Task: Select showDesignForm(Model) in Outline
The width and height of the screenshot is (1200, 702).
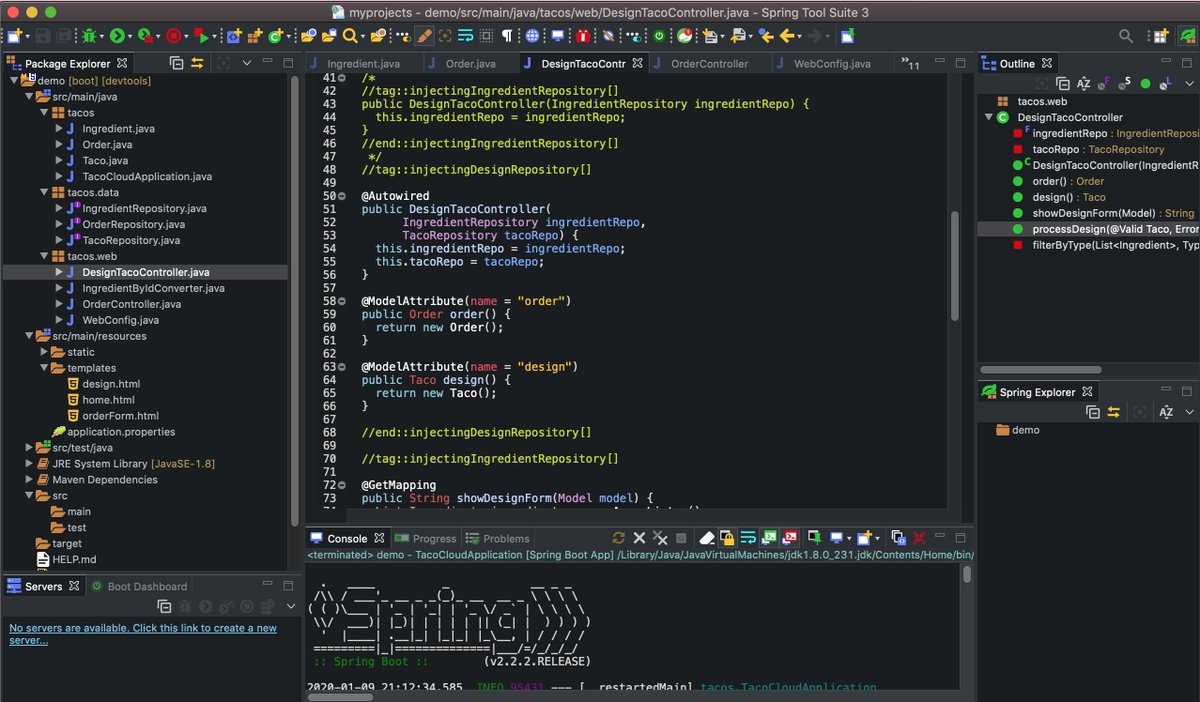Action: coord(1113,213)
